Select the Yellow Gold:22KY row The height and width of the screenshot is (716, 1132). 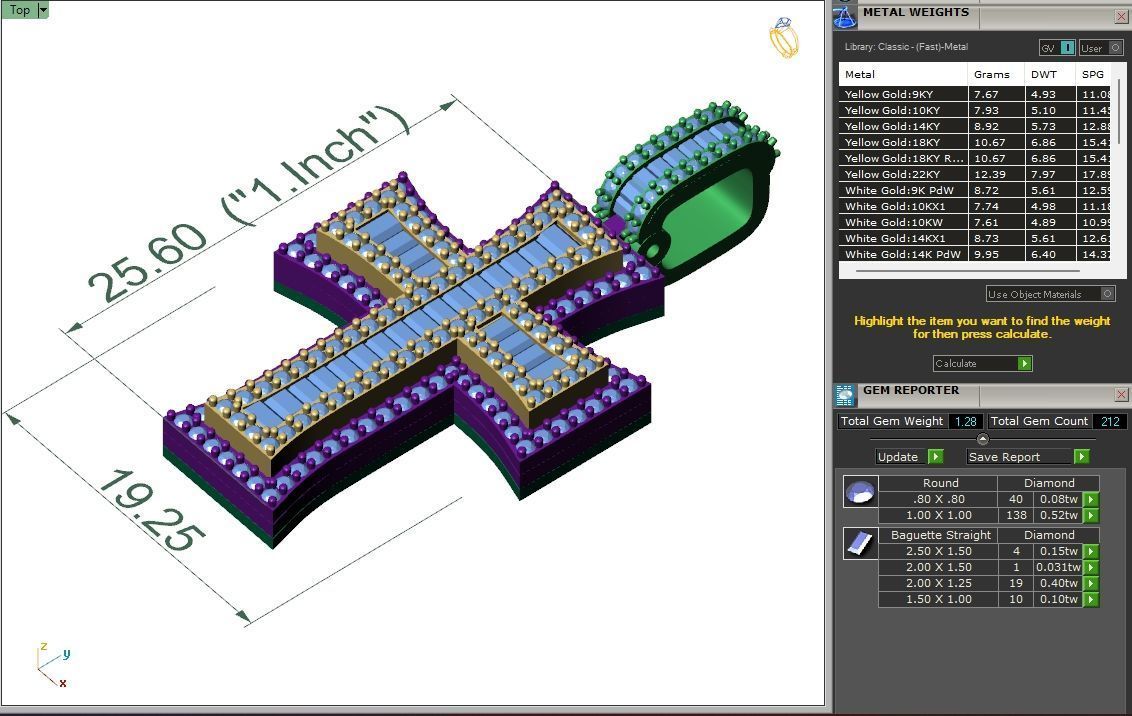pos(975,174)
